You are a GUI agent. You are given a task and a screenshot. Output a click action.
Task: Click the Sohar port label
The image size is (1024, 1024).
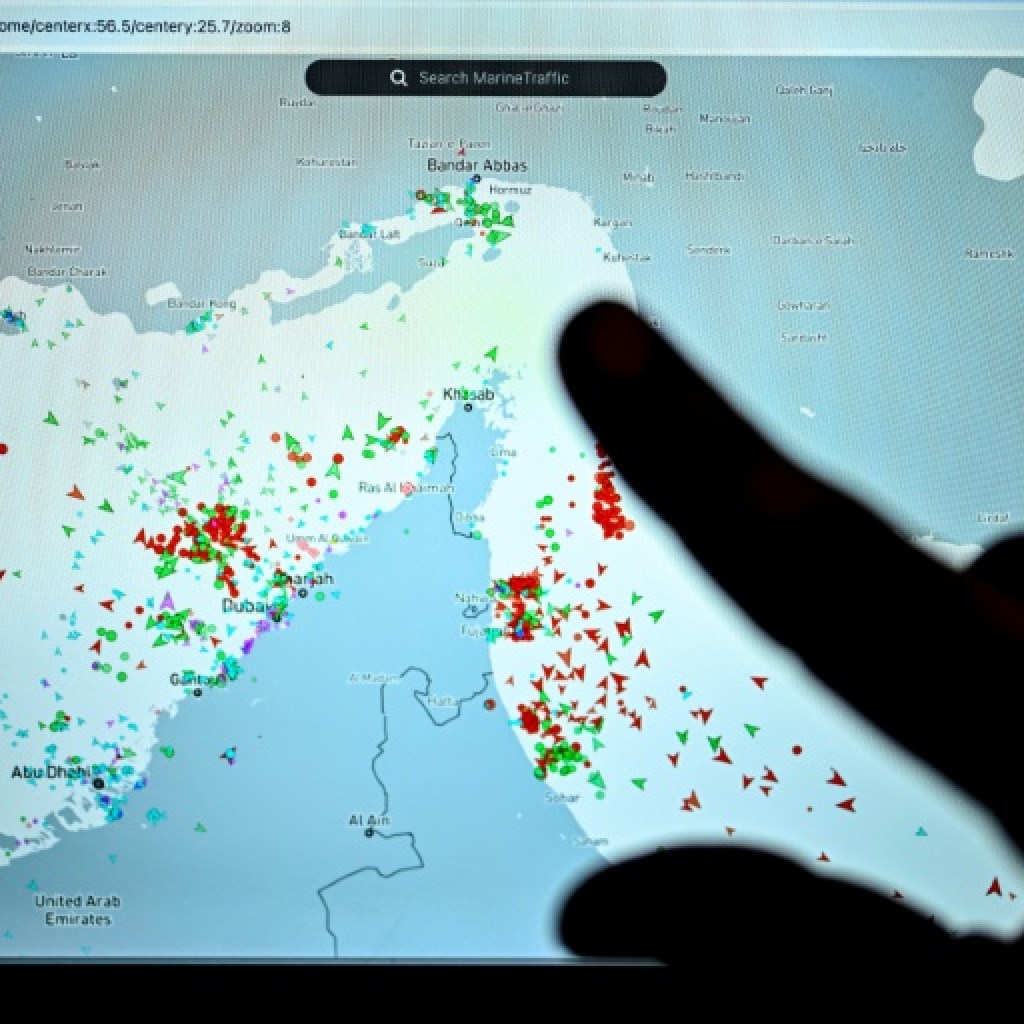pyautogui.click(x=560, y=798)
